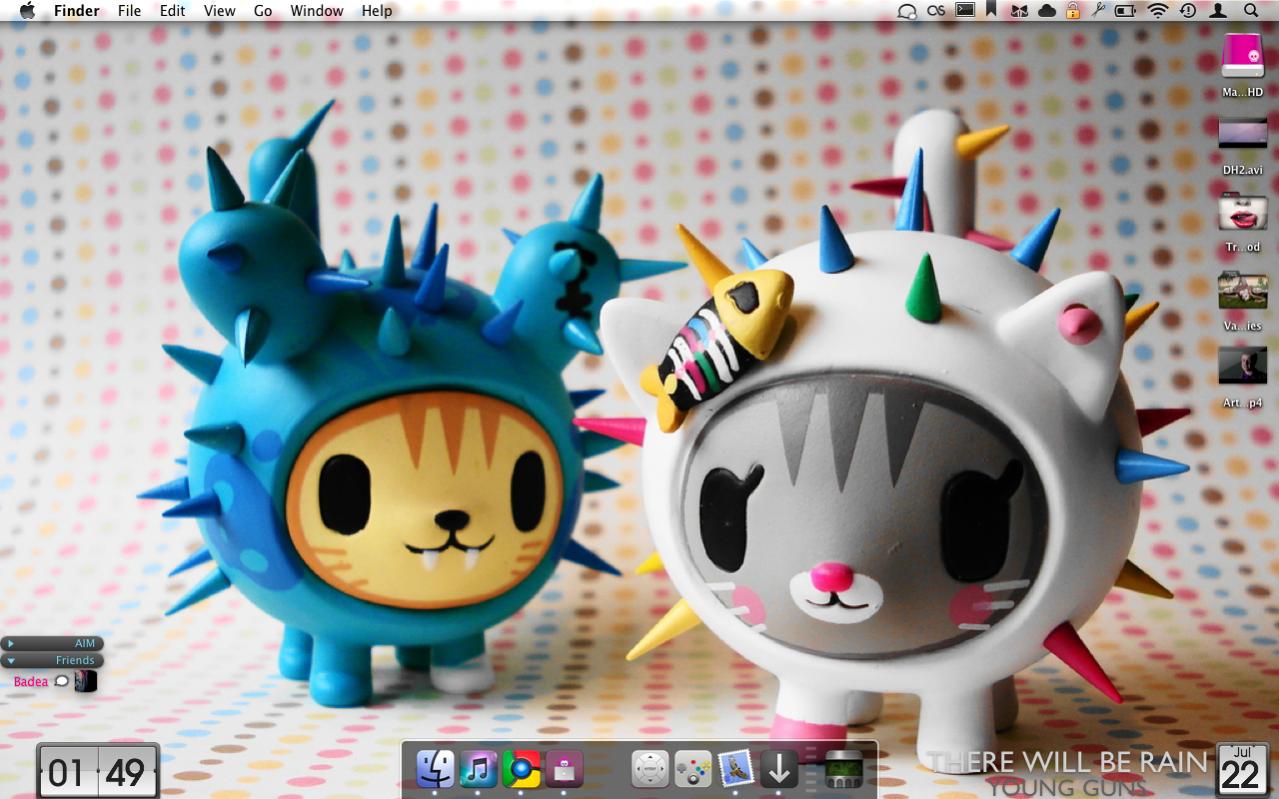Open iTunes from the dock
1279x799 pixels.
(479, 769)
